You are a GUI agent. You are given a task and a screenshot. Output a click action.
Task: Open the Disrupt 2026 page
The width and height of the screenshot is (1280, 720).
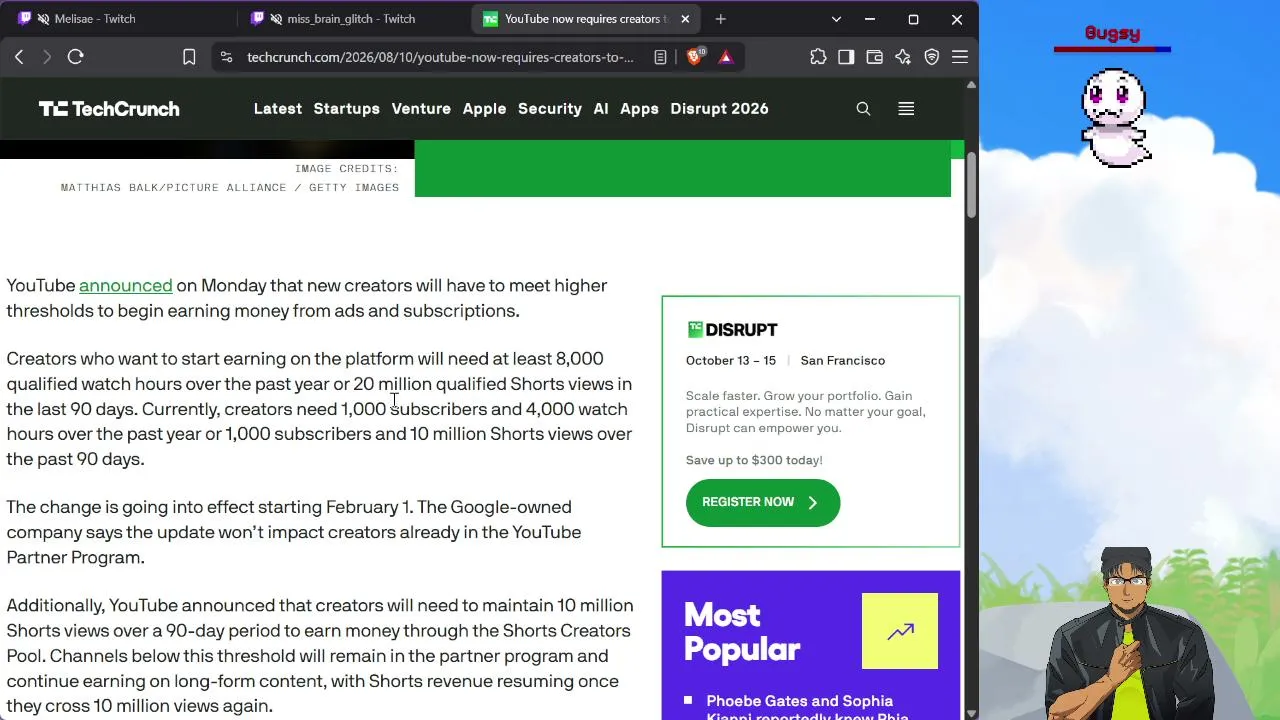click(x=719, y=109)
